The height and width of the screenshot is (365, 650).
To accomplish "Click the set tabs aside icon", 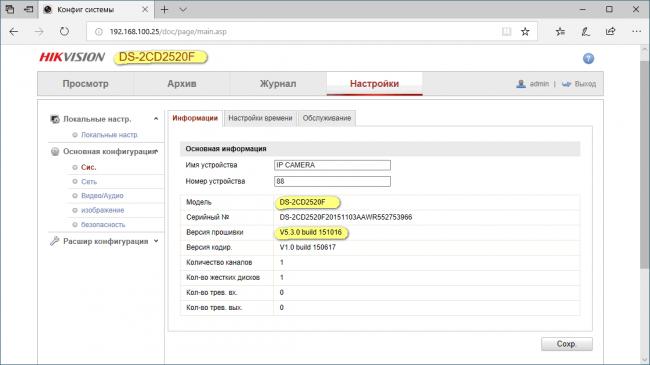I will [x=28, y=9].
